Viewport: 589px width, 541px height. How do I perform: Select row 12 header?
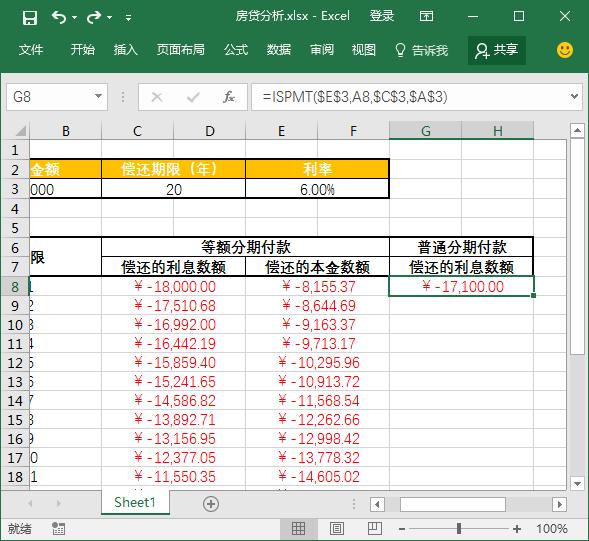click(15, 363)
